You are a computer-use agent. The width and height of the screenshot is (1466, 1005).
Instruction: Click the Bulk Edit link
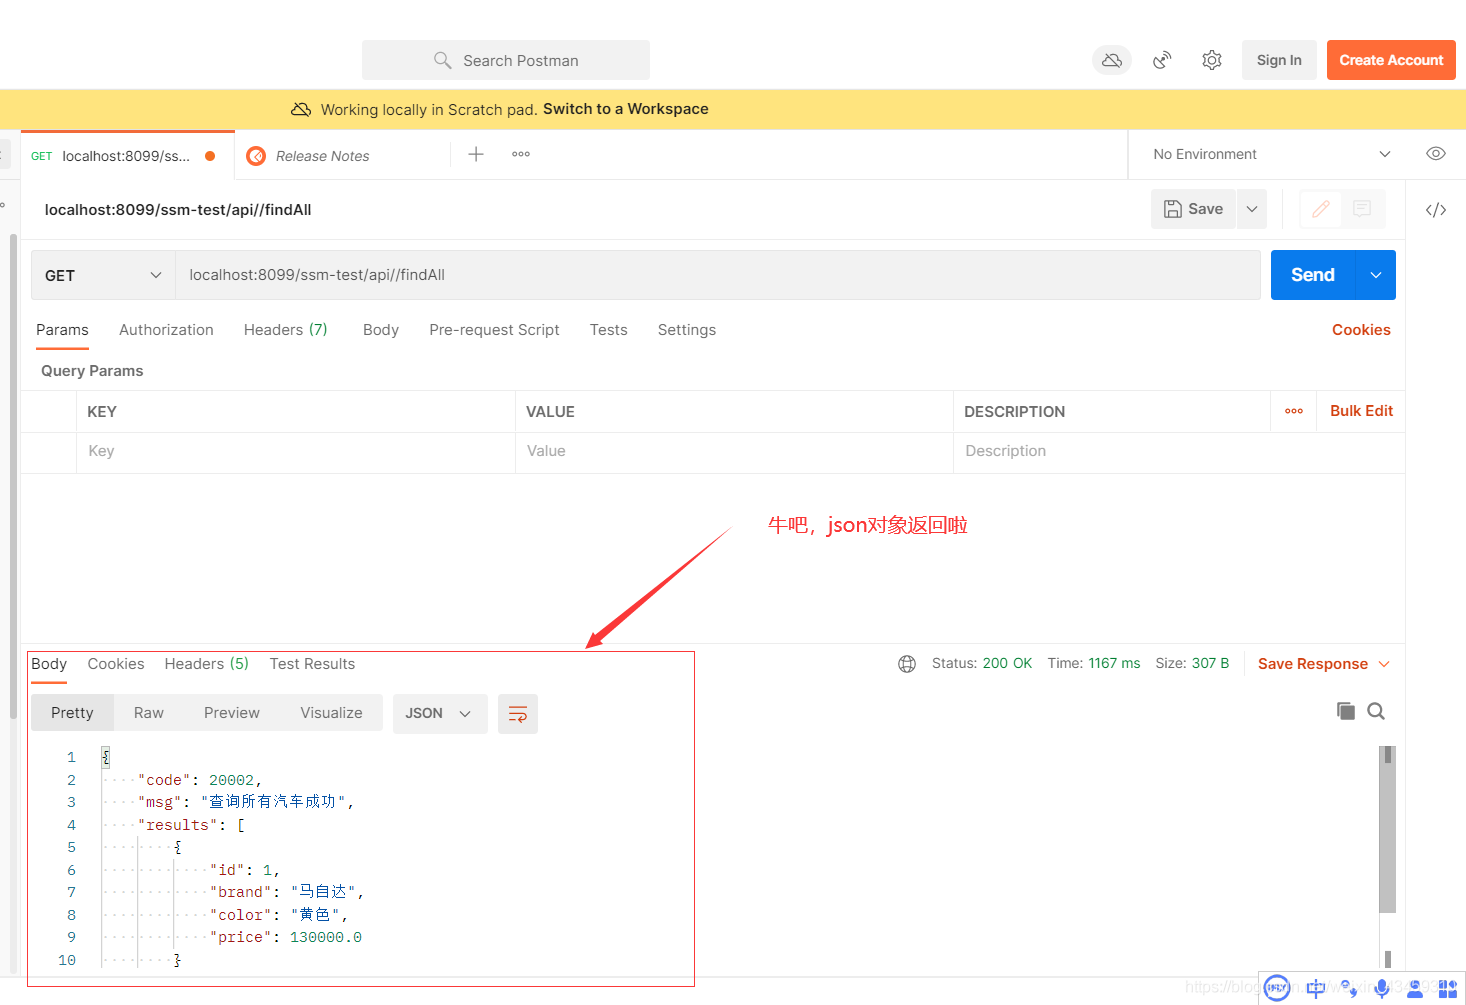pos(1361,411)
